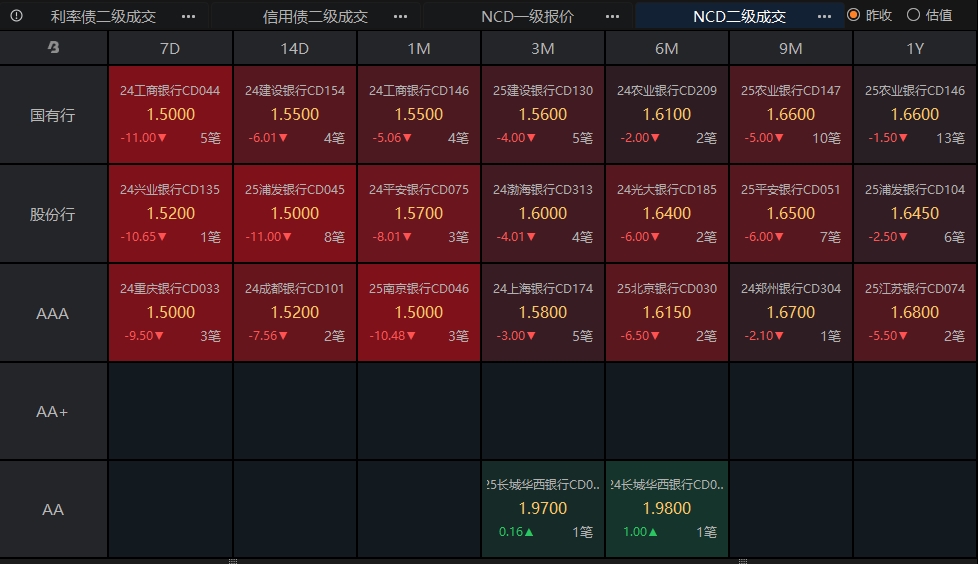Open the 24长城华西银行 cell at 1.9800
This screenshot has width=978, height=564.
(667, 509)
